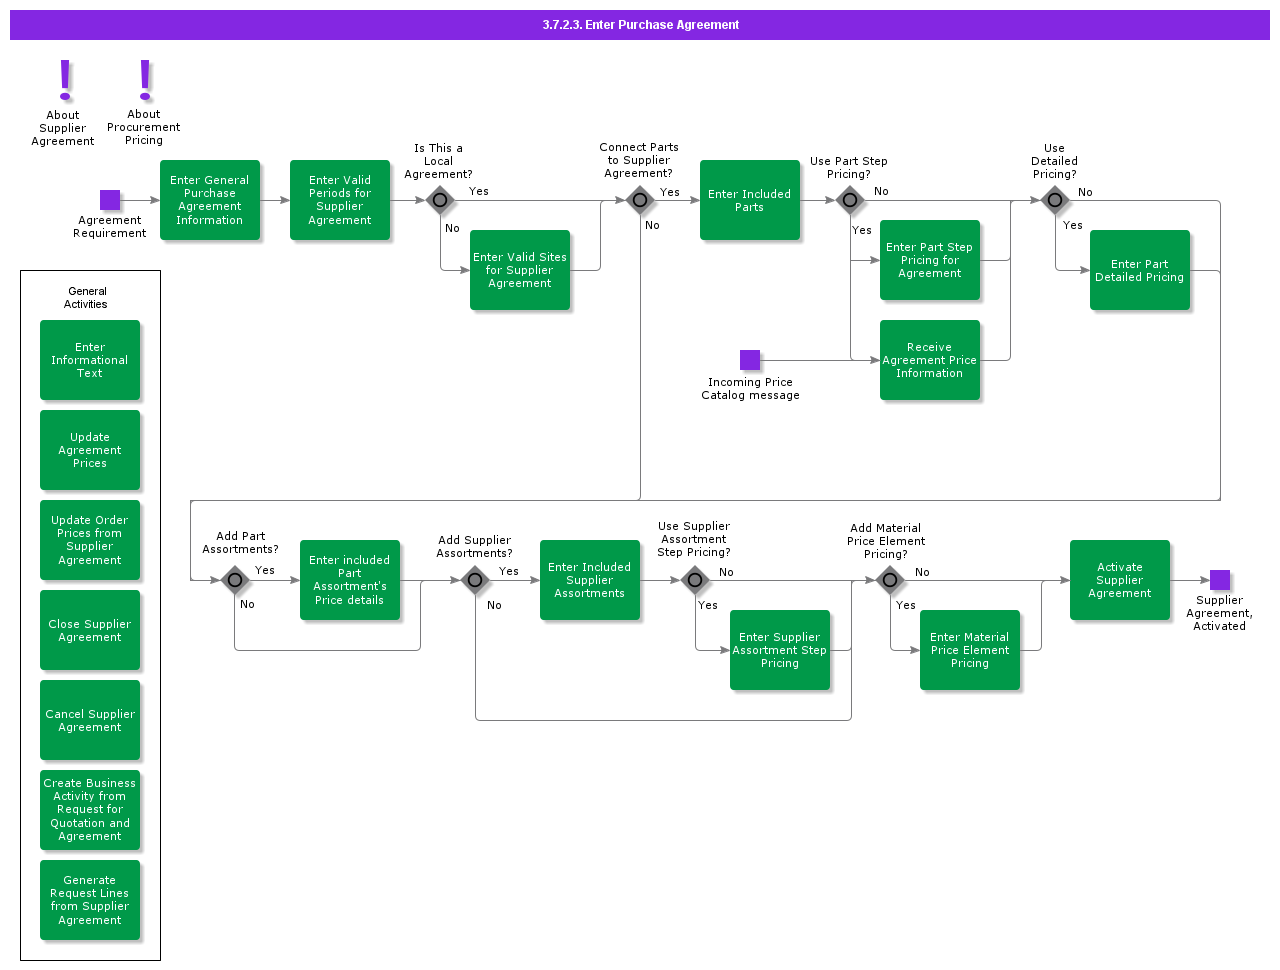The width and height of the screenshot is (1280, 970).
Task: Open the Activate Supplier Agreement activity
Action: [x=1120, y=580]
